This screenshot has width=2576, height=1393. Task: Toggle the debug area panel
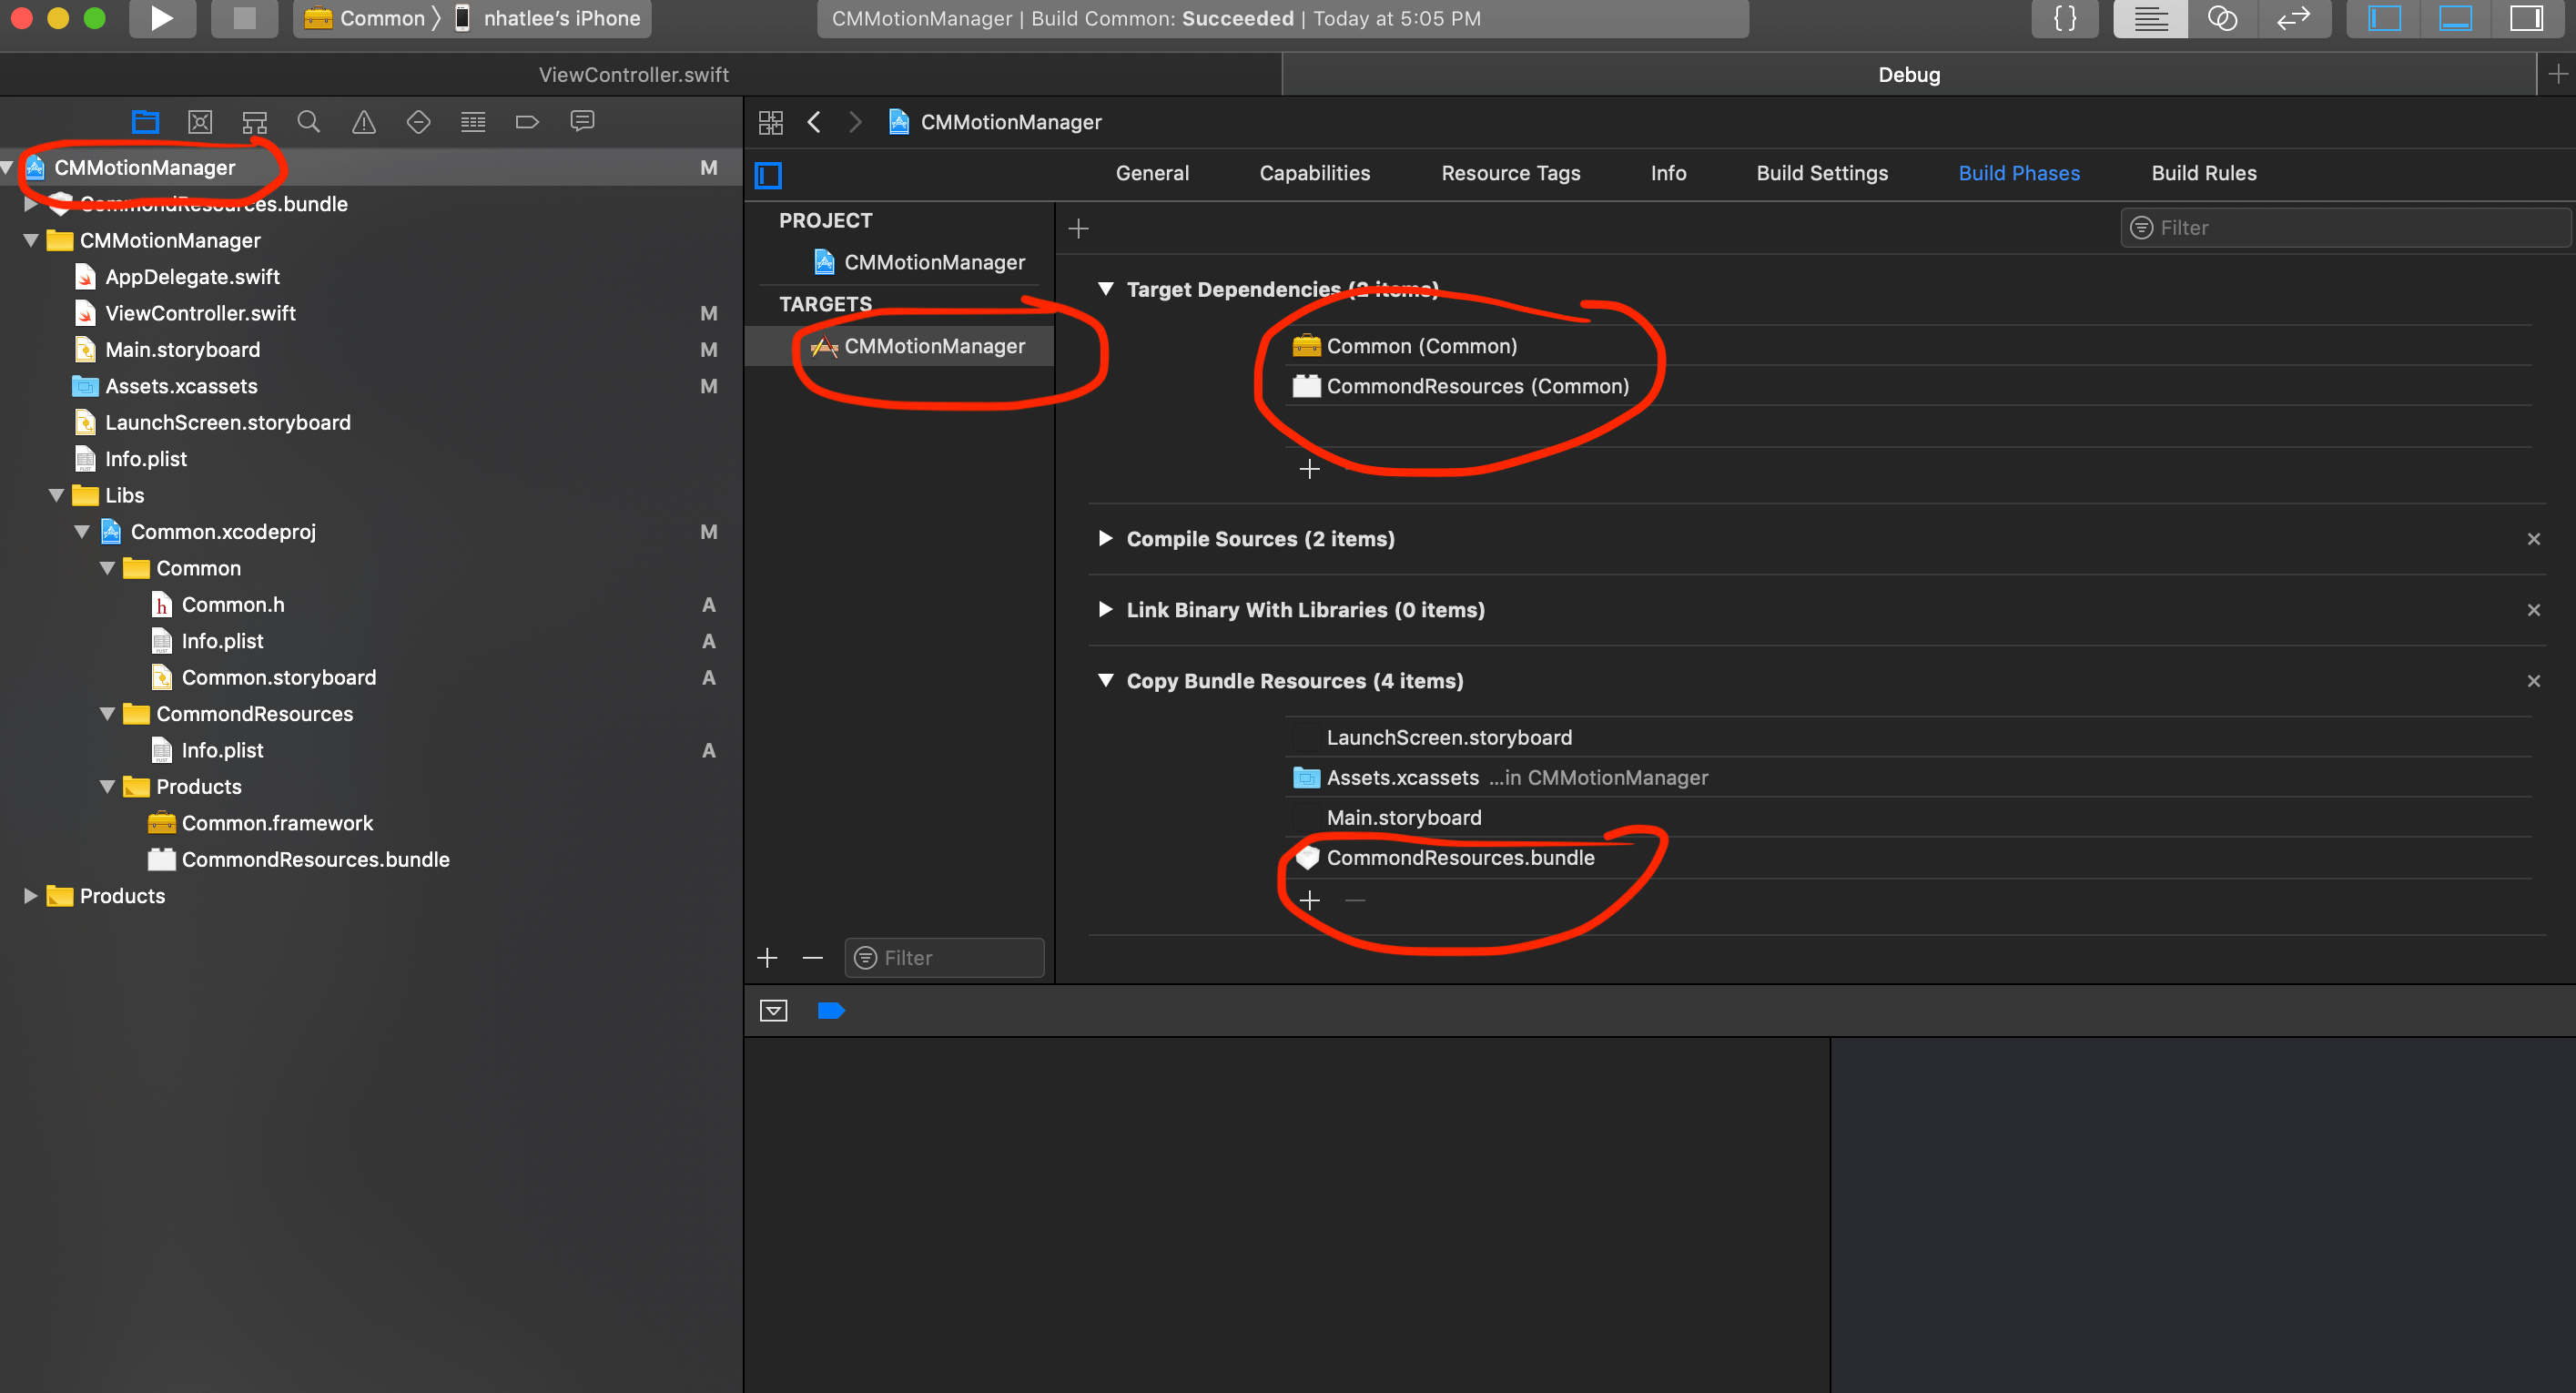pyautogui.click(x=2455, y=18)
